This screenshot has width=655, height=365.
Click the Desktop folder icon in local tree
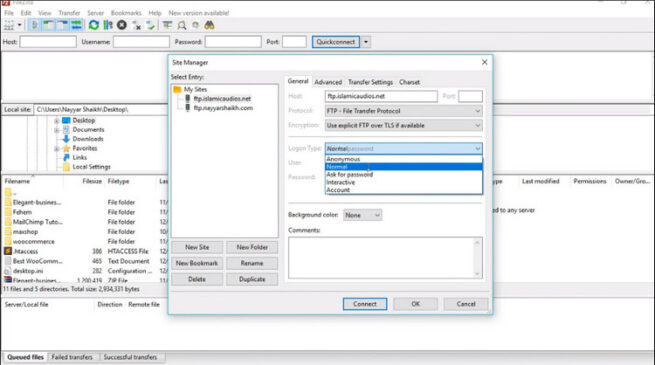(66, 120)
